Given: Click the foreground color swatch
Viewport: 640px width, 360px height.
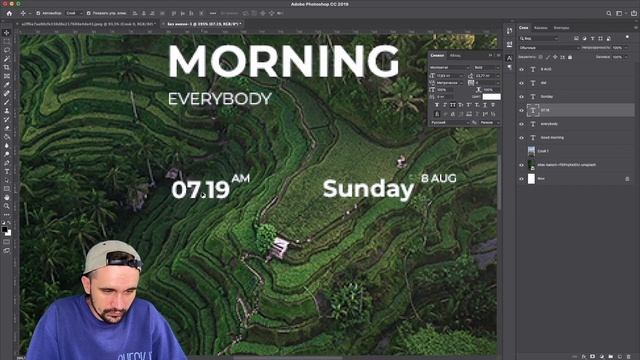Looking at the screenshot, I should pos(4,229).
